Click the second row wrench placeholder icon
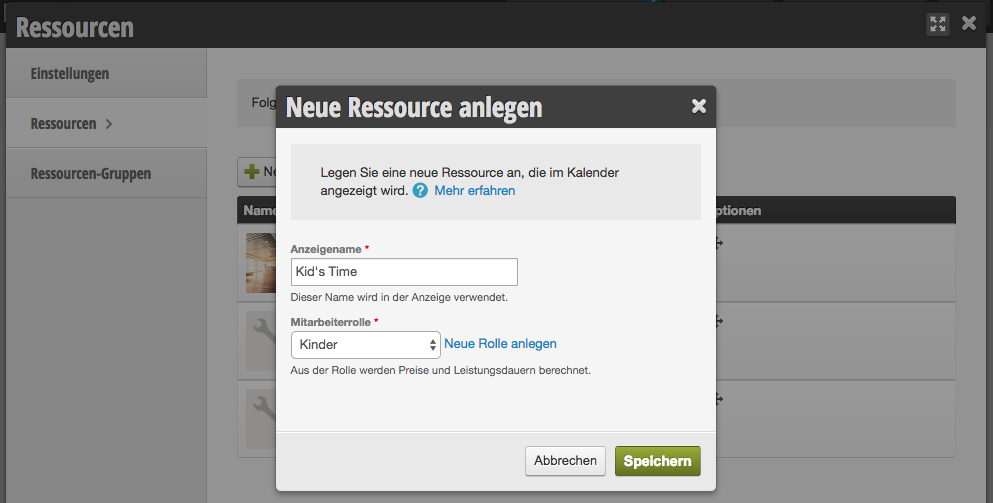Screen dimensions: 993x503 pyautogui.click(x=261, y=341)
